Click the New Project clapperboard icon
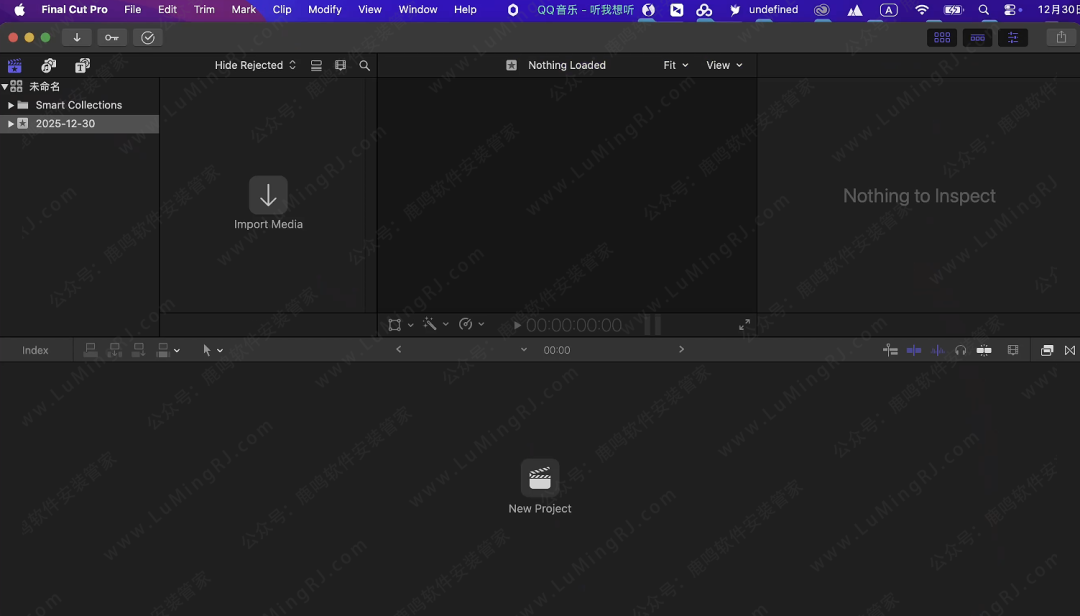 (x=540, y=478)
